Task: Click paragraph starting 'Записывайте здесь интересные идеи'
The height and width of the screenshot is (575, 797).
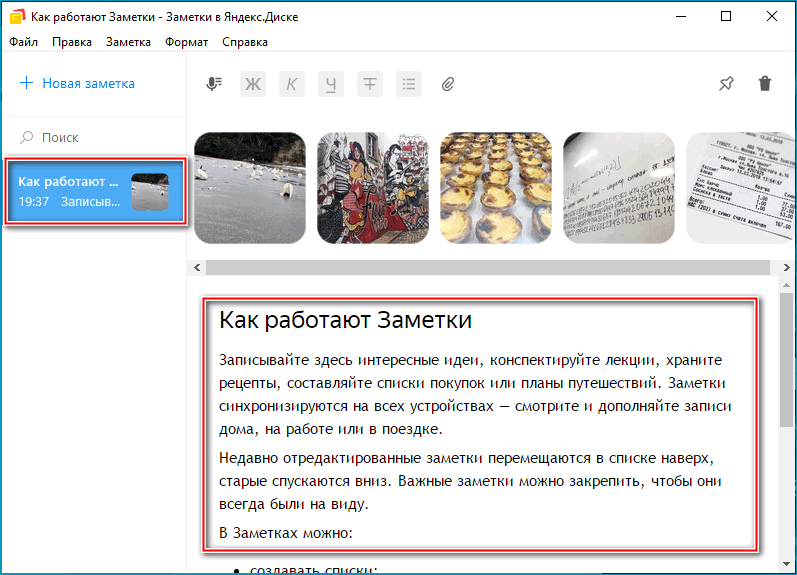Action: 475,395
